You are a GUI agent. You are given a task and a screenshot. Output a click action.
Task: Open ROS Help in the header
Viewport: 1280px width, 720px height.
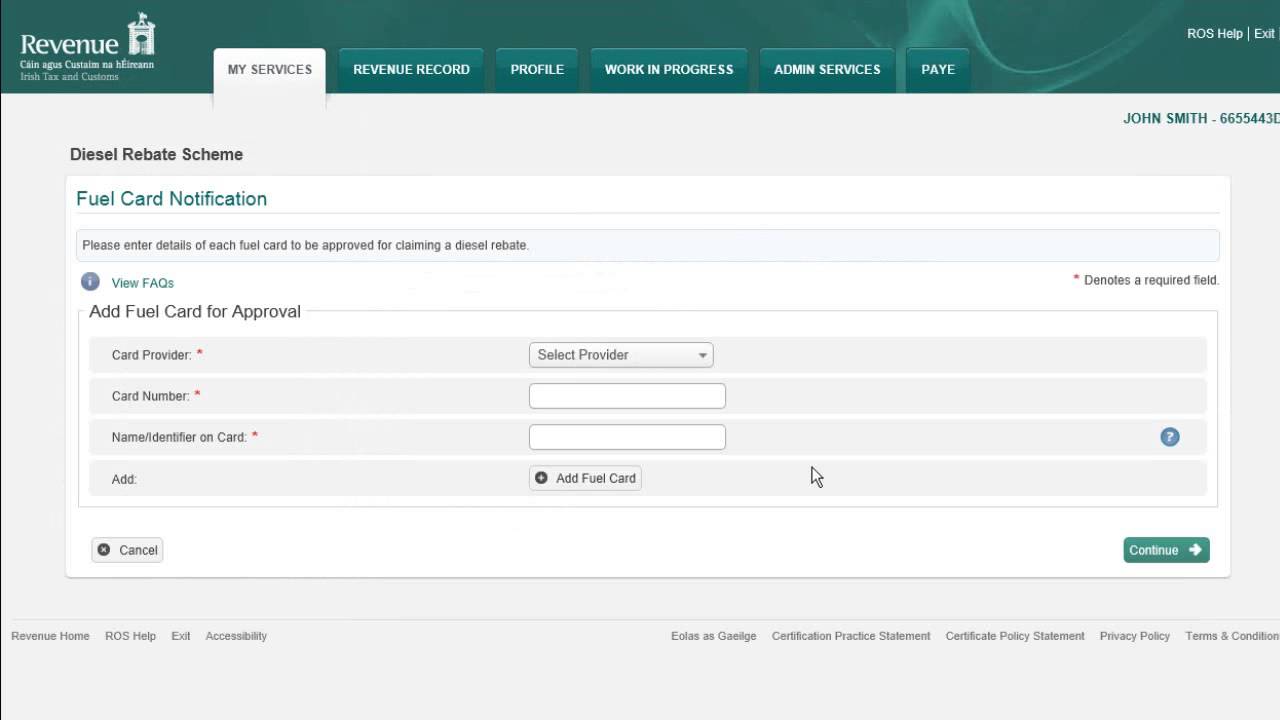click(1214, 34)
